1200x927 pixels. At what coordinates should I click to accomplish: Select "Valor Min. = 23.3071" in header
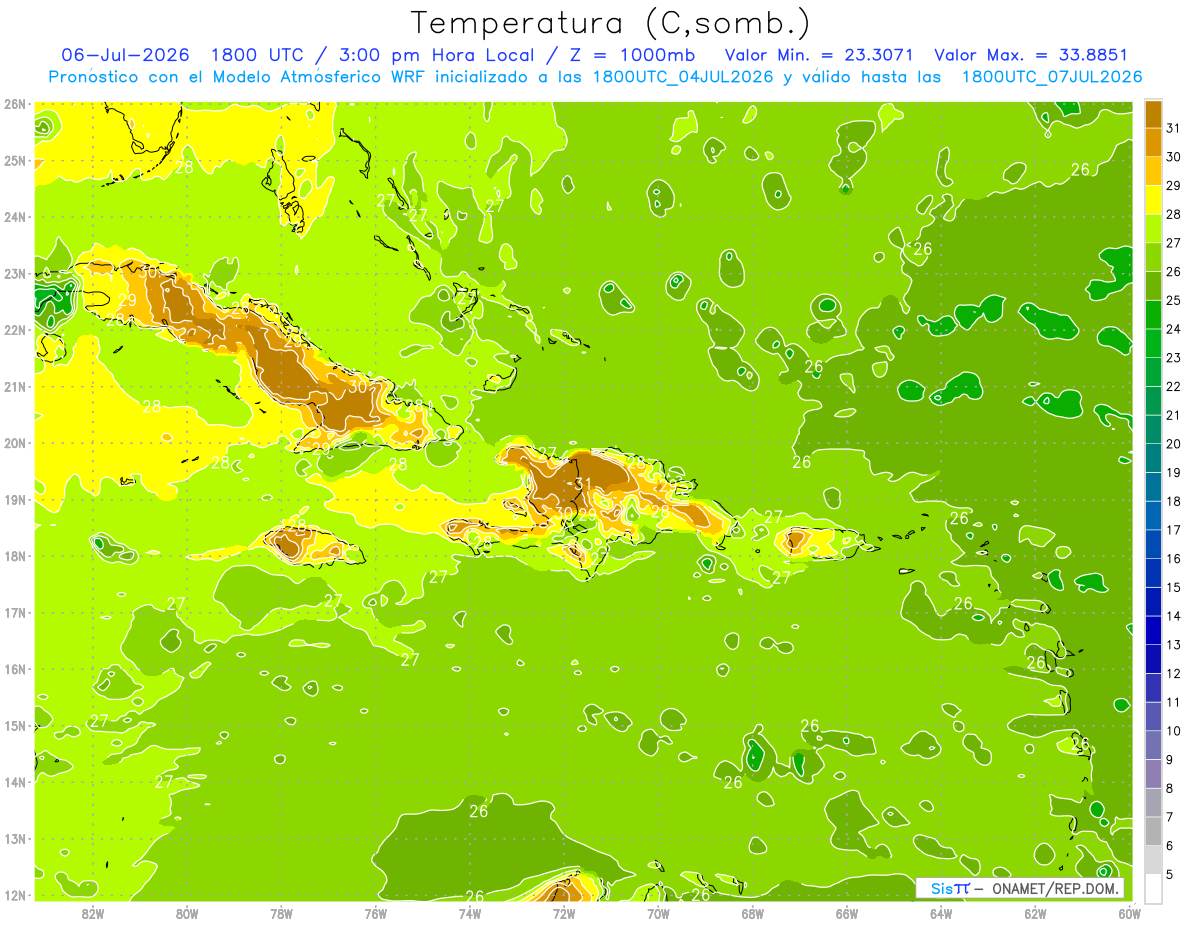pos(819,55)
